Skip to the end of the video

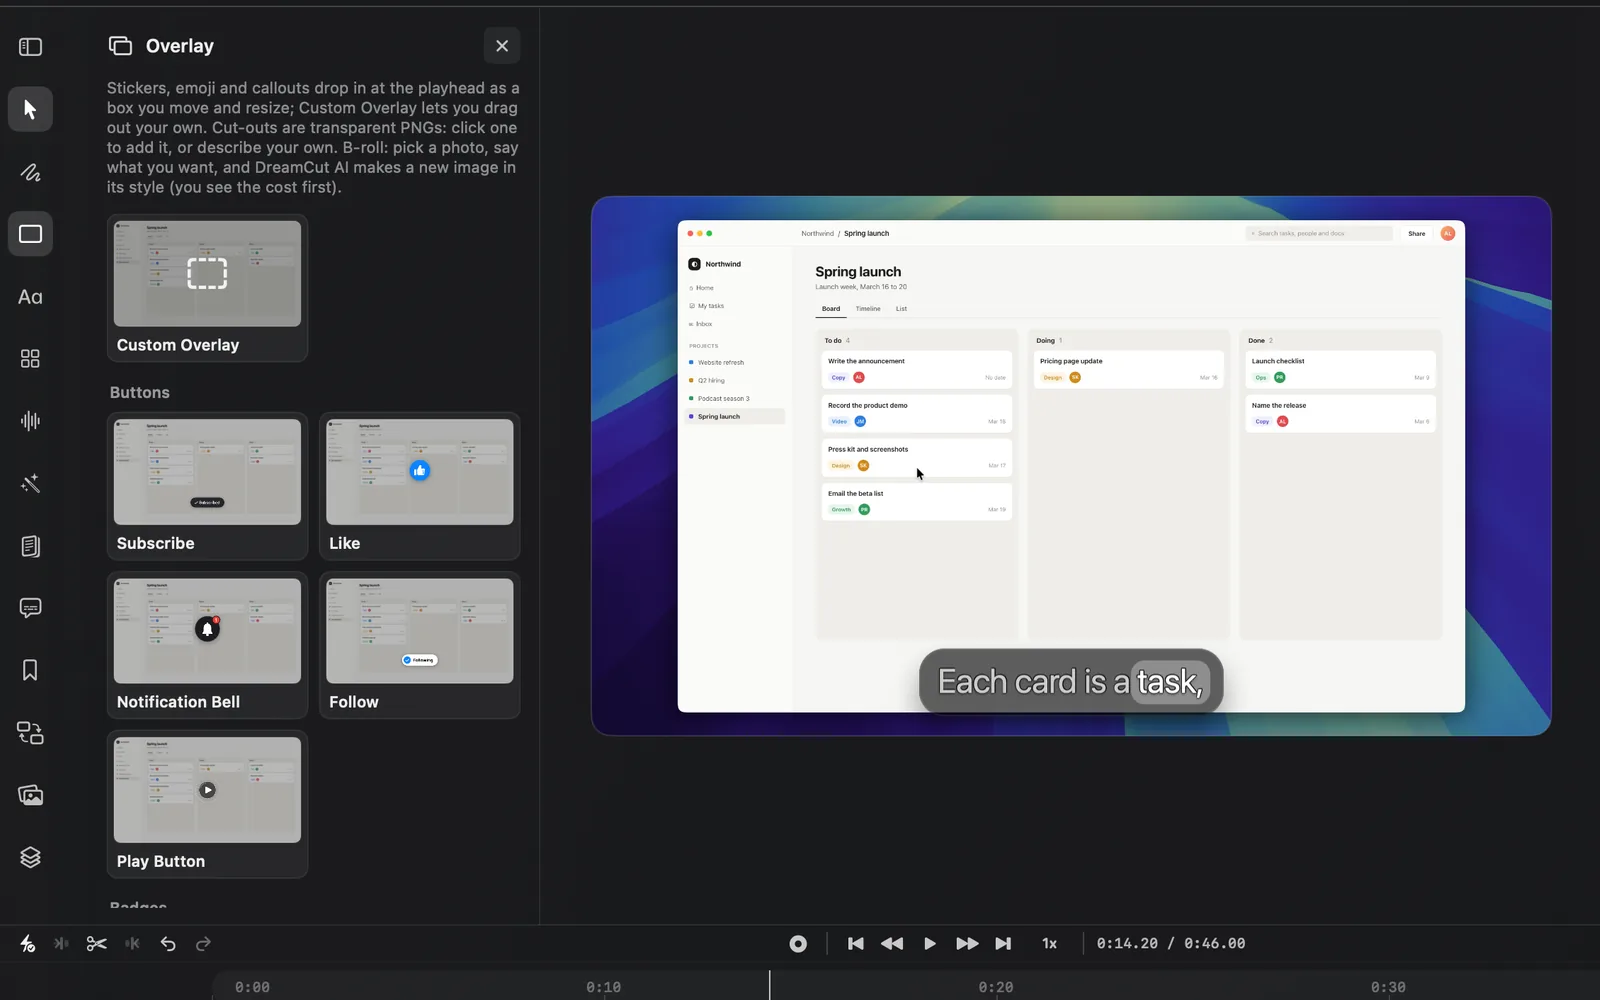pyautogui.click(x=1003, y=943)
